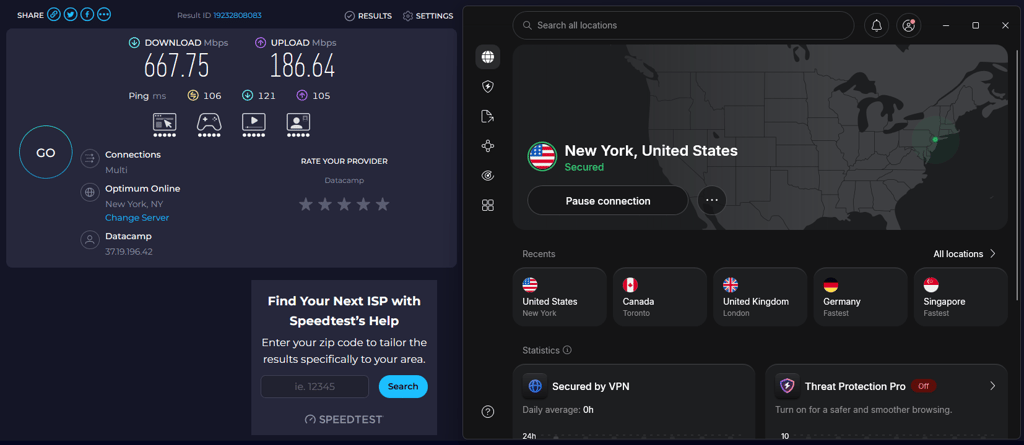Click the download speed 667.75 value
Viewport: 1024px width, 445px height.
click(x=177, y=66)
